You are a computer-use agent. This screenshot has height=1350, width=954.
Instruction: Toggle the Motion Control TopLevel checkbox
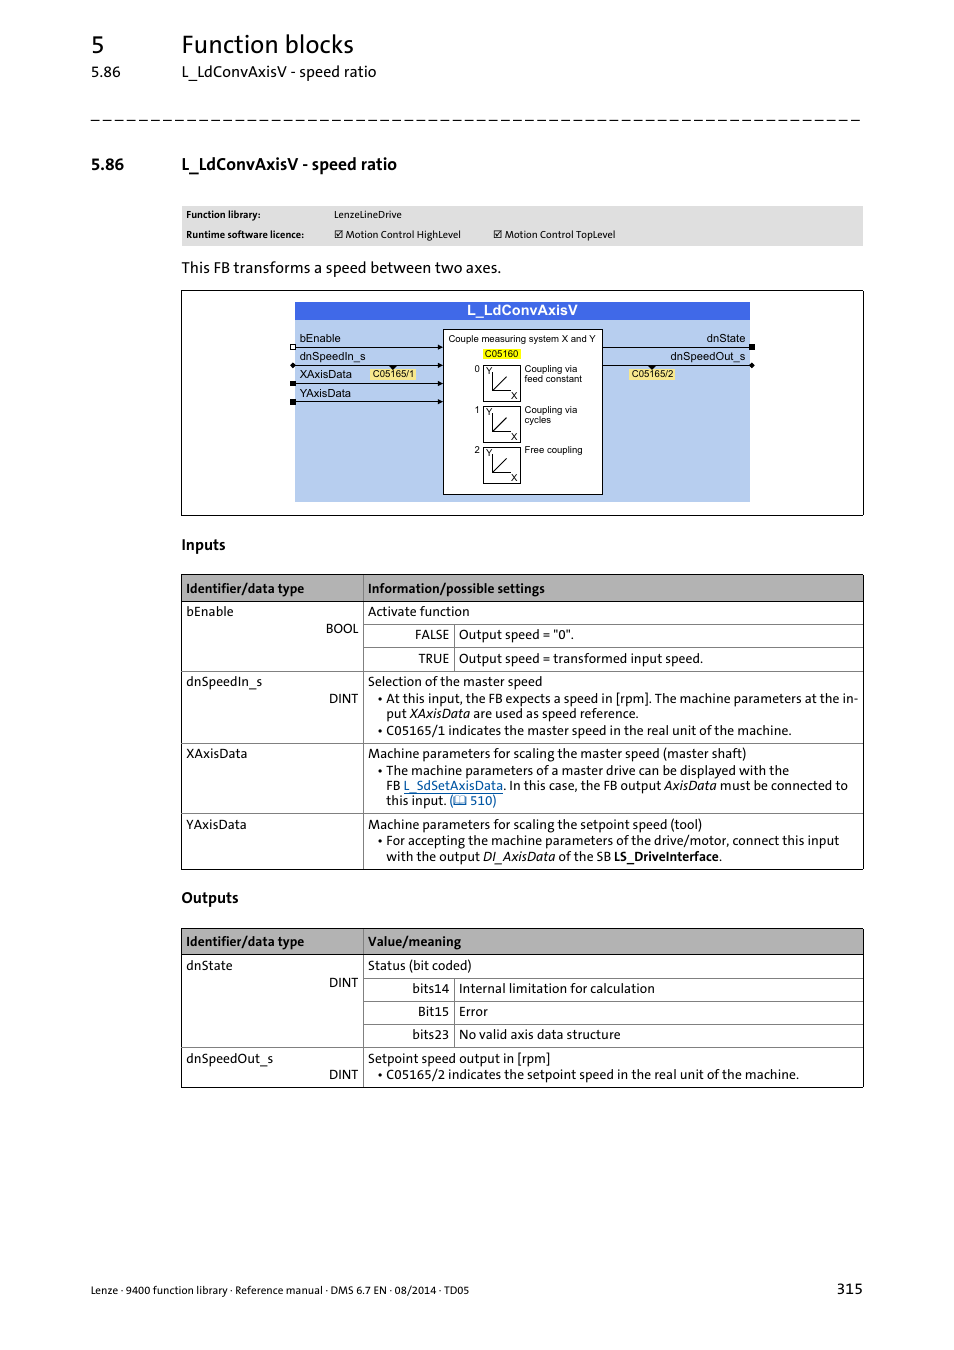pos(497,235)
